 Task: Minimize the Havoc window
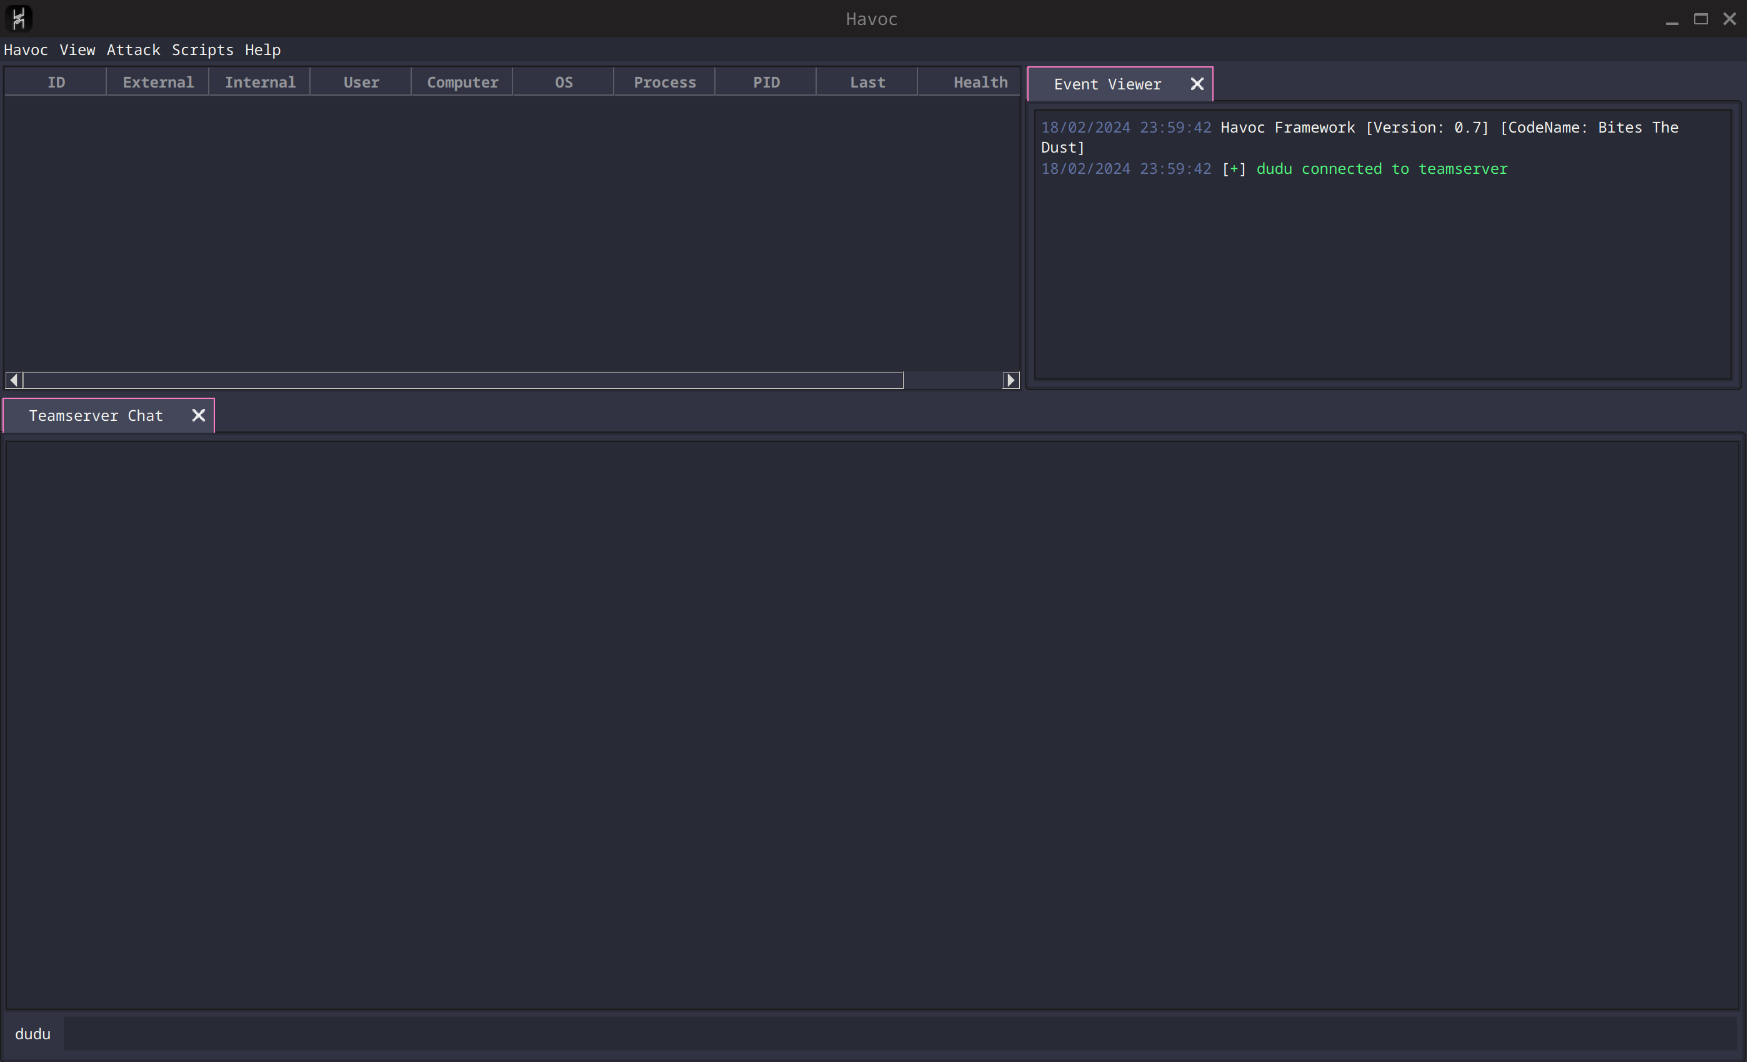point(1672,19)
